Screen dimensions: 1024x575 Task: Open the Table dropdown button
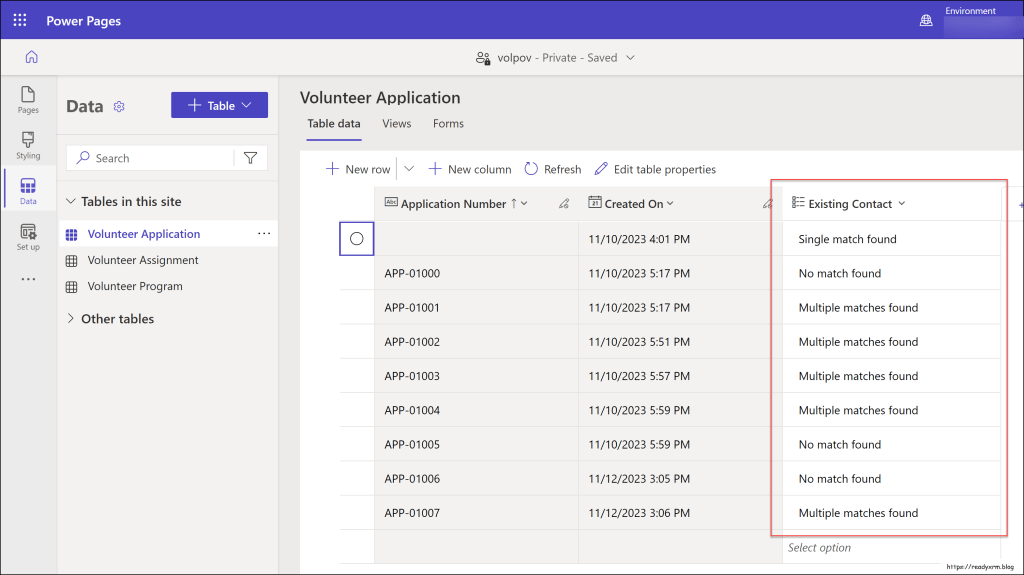[x=219, y=105]
